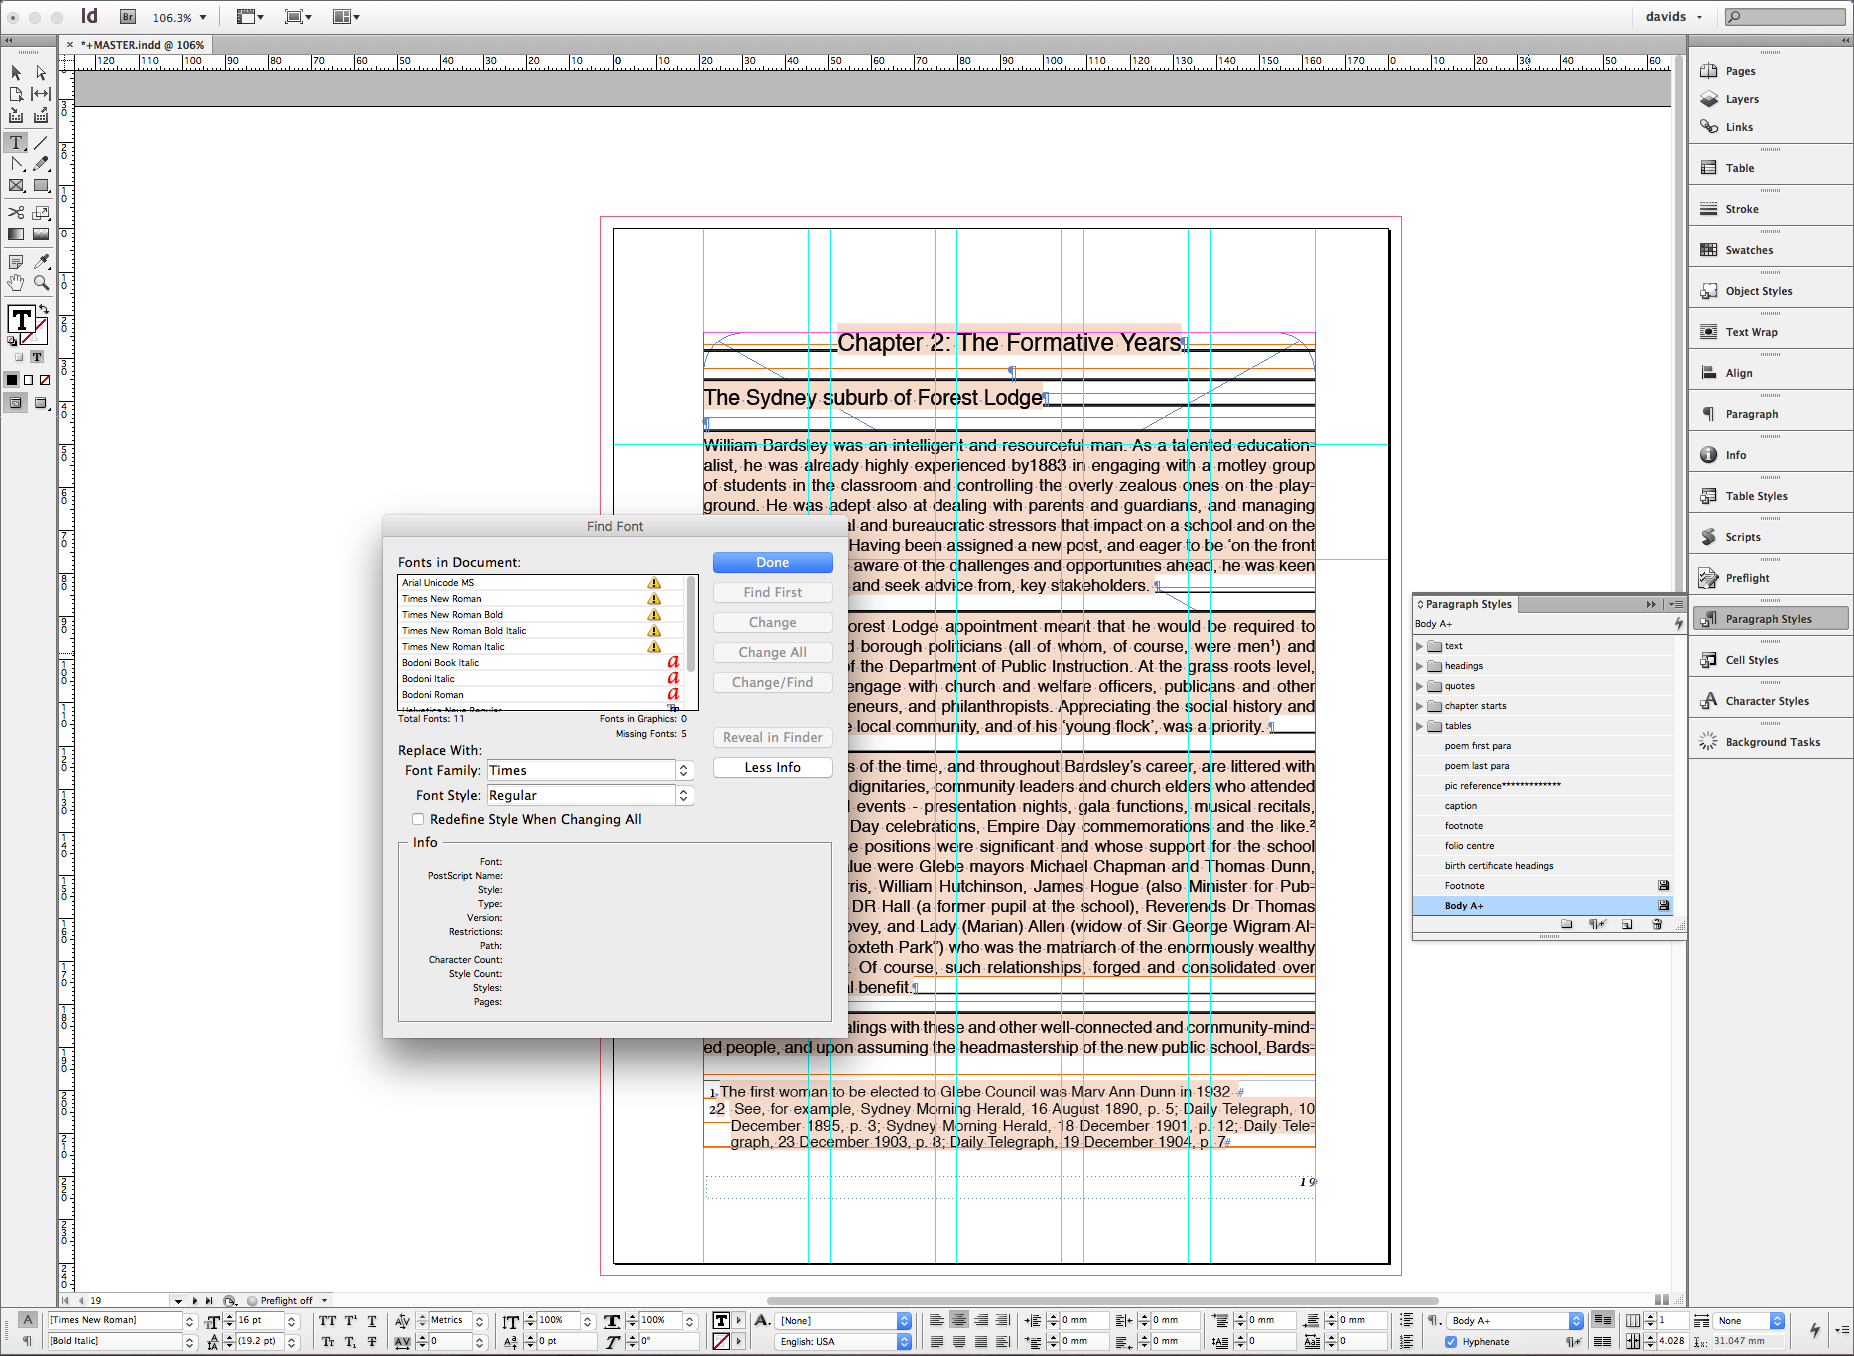1854x1356 pixels.
Task: Click the Done button
Action: click(772, 563)
